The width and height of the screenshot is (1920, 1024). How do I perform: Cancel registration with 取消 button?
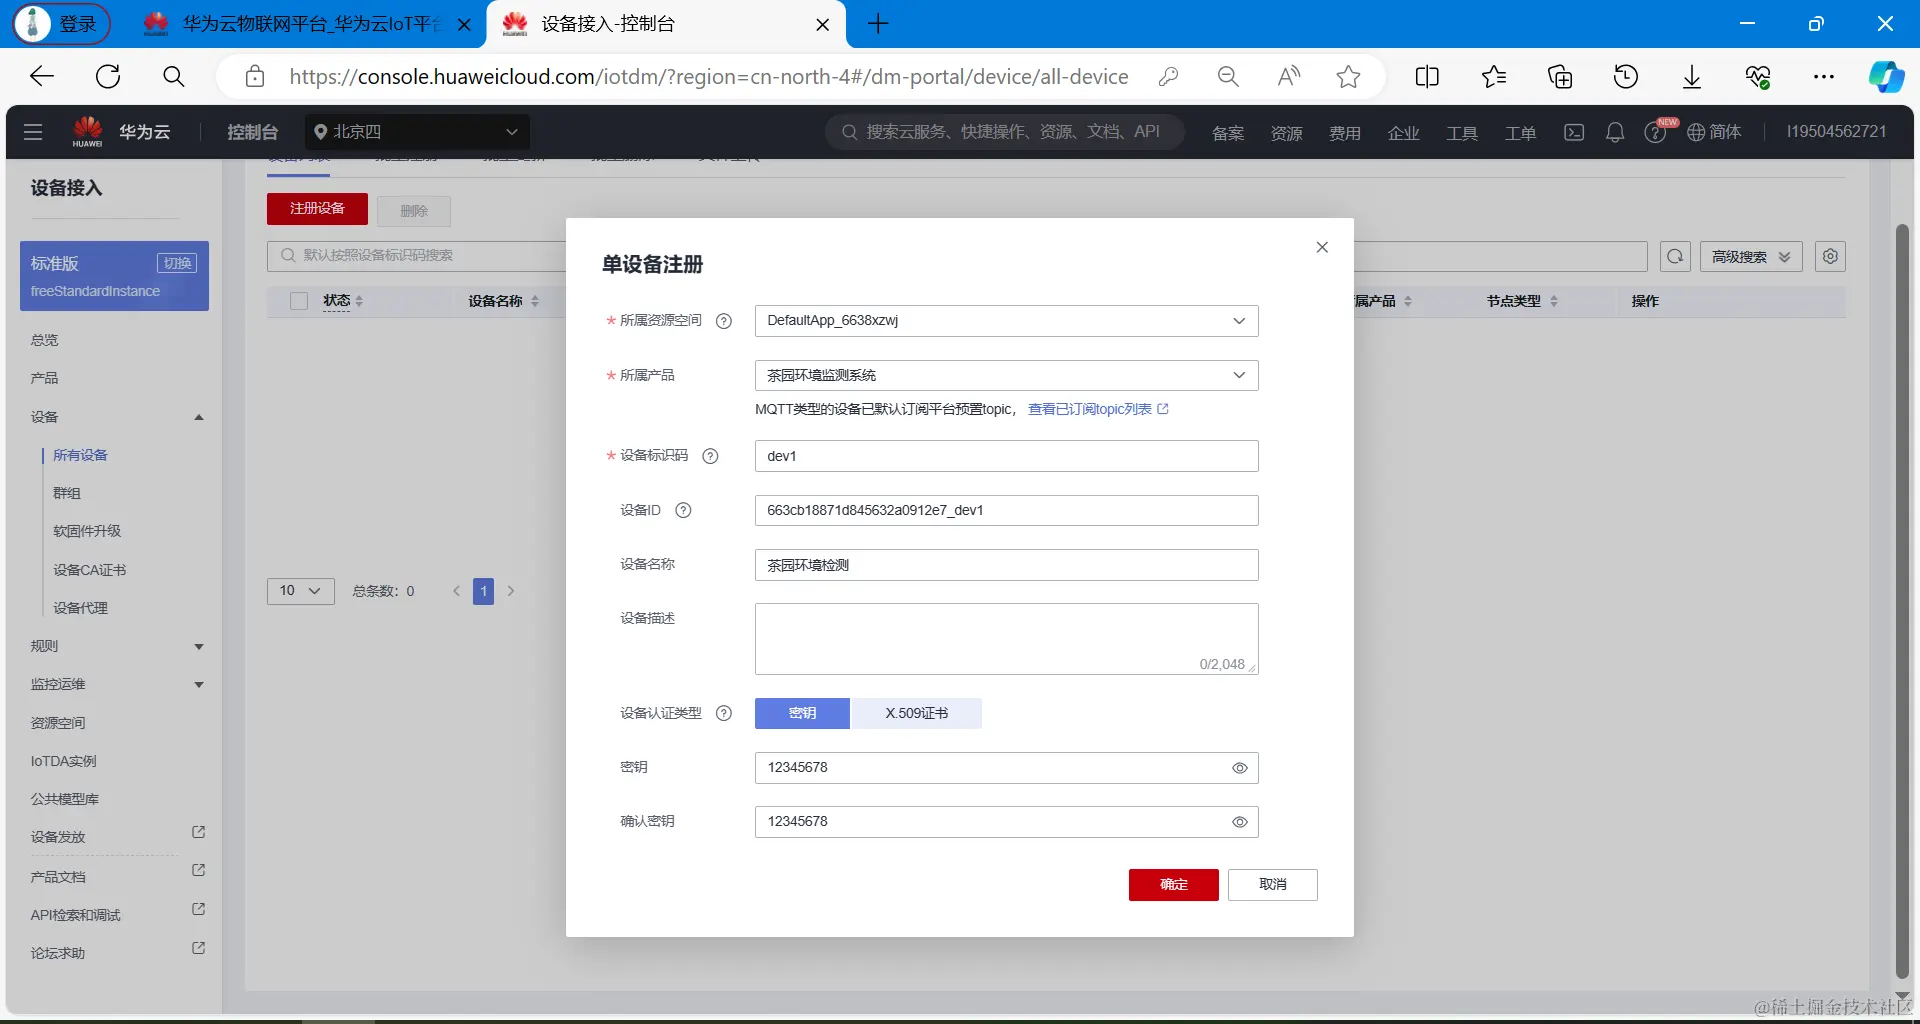1273,885
